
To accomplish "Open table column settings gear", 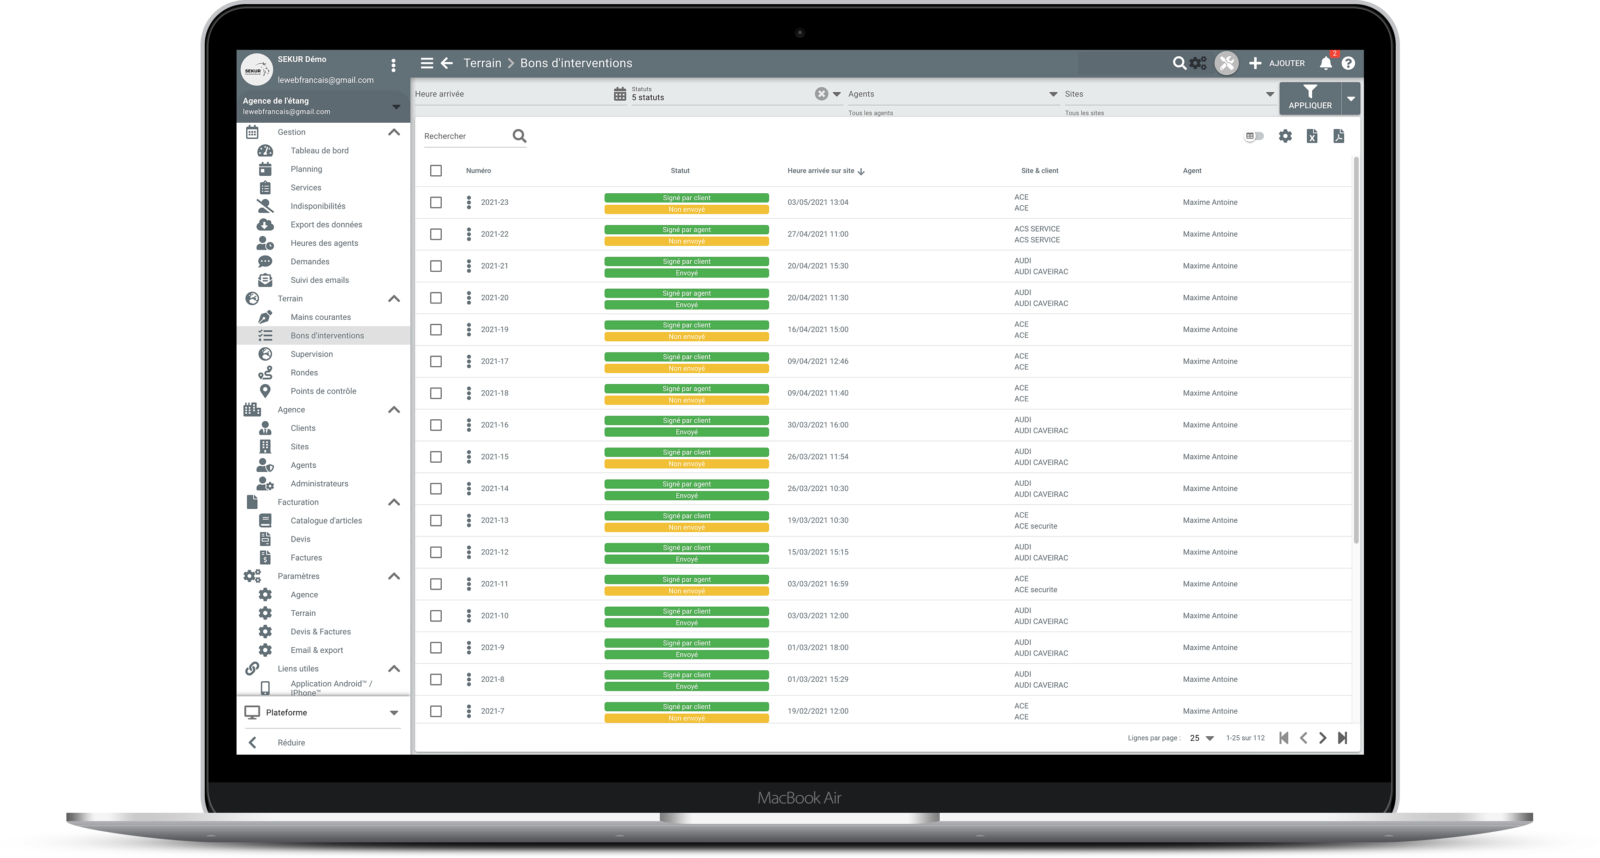I will pyautogui.click(x=1285, y=136).
